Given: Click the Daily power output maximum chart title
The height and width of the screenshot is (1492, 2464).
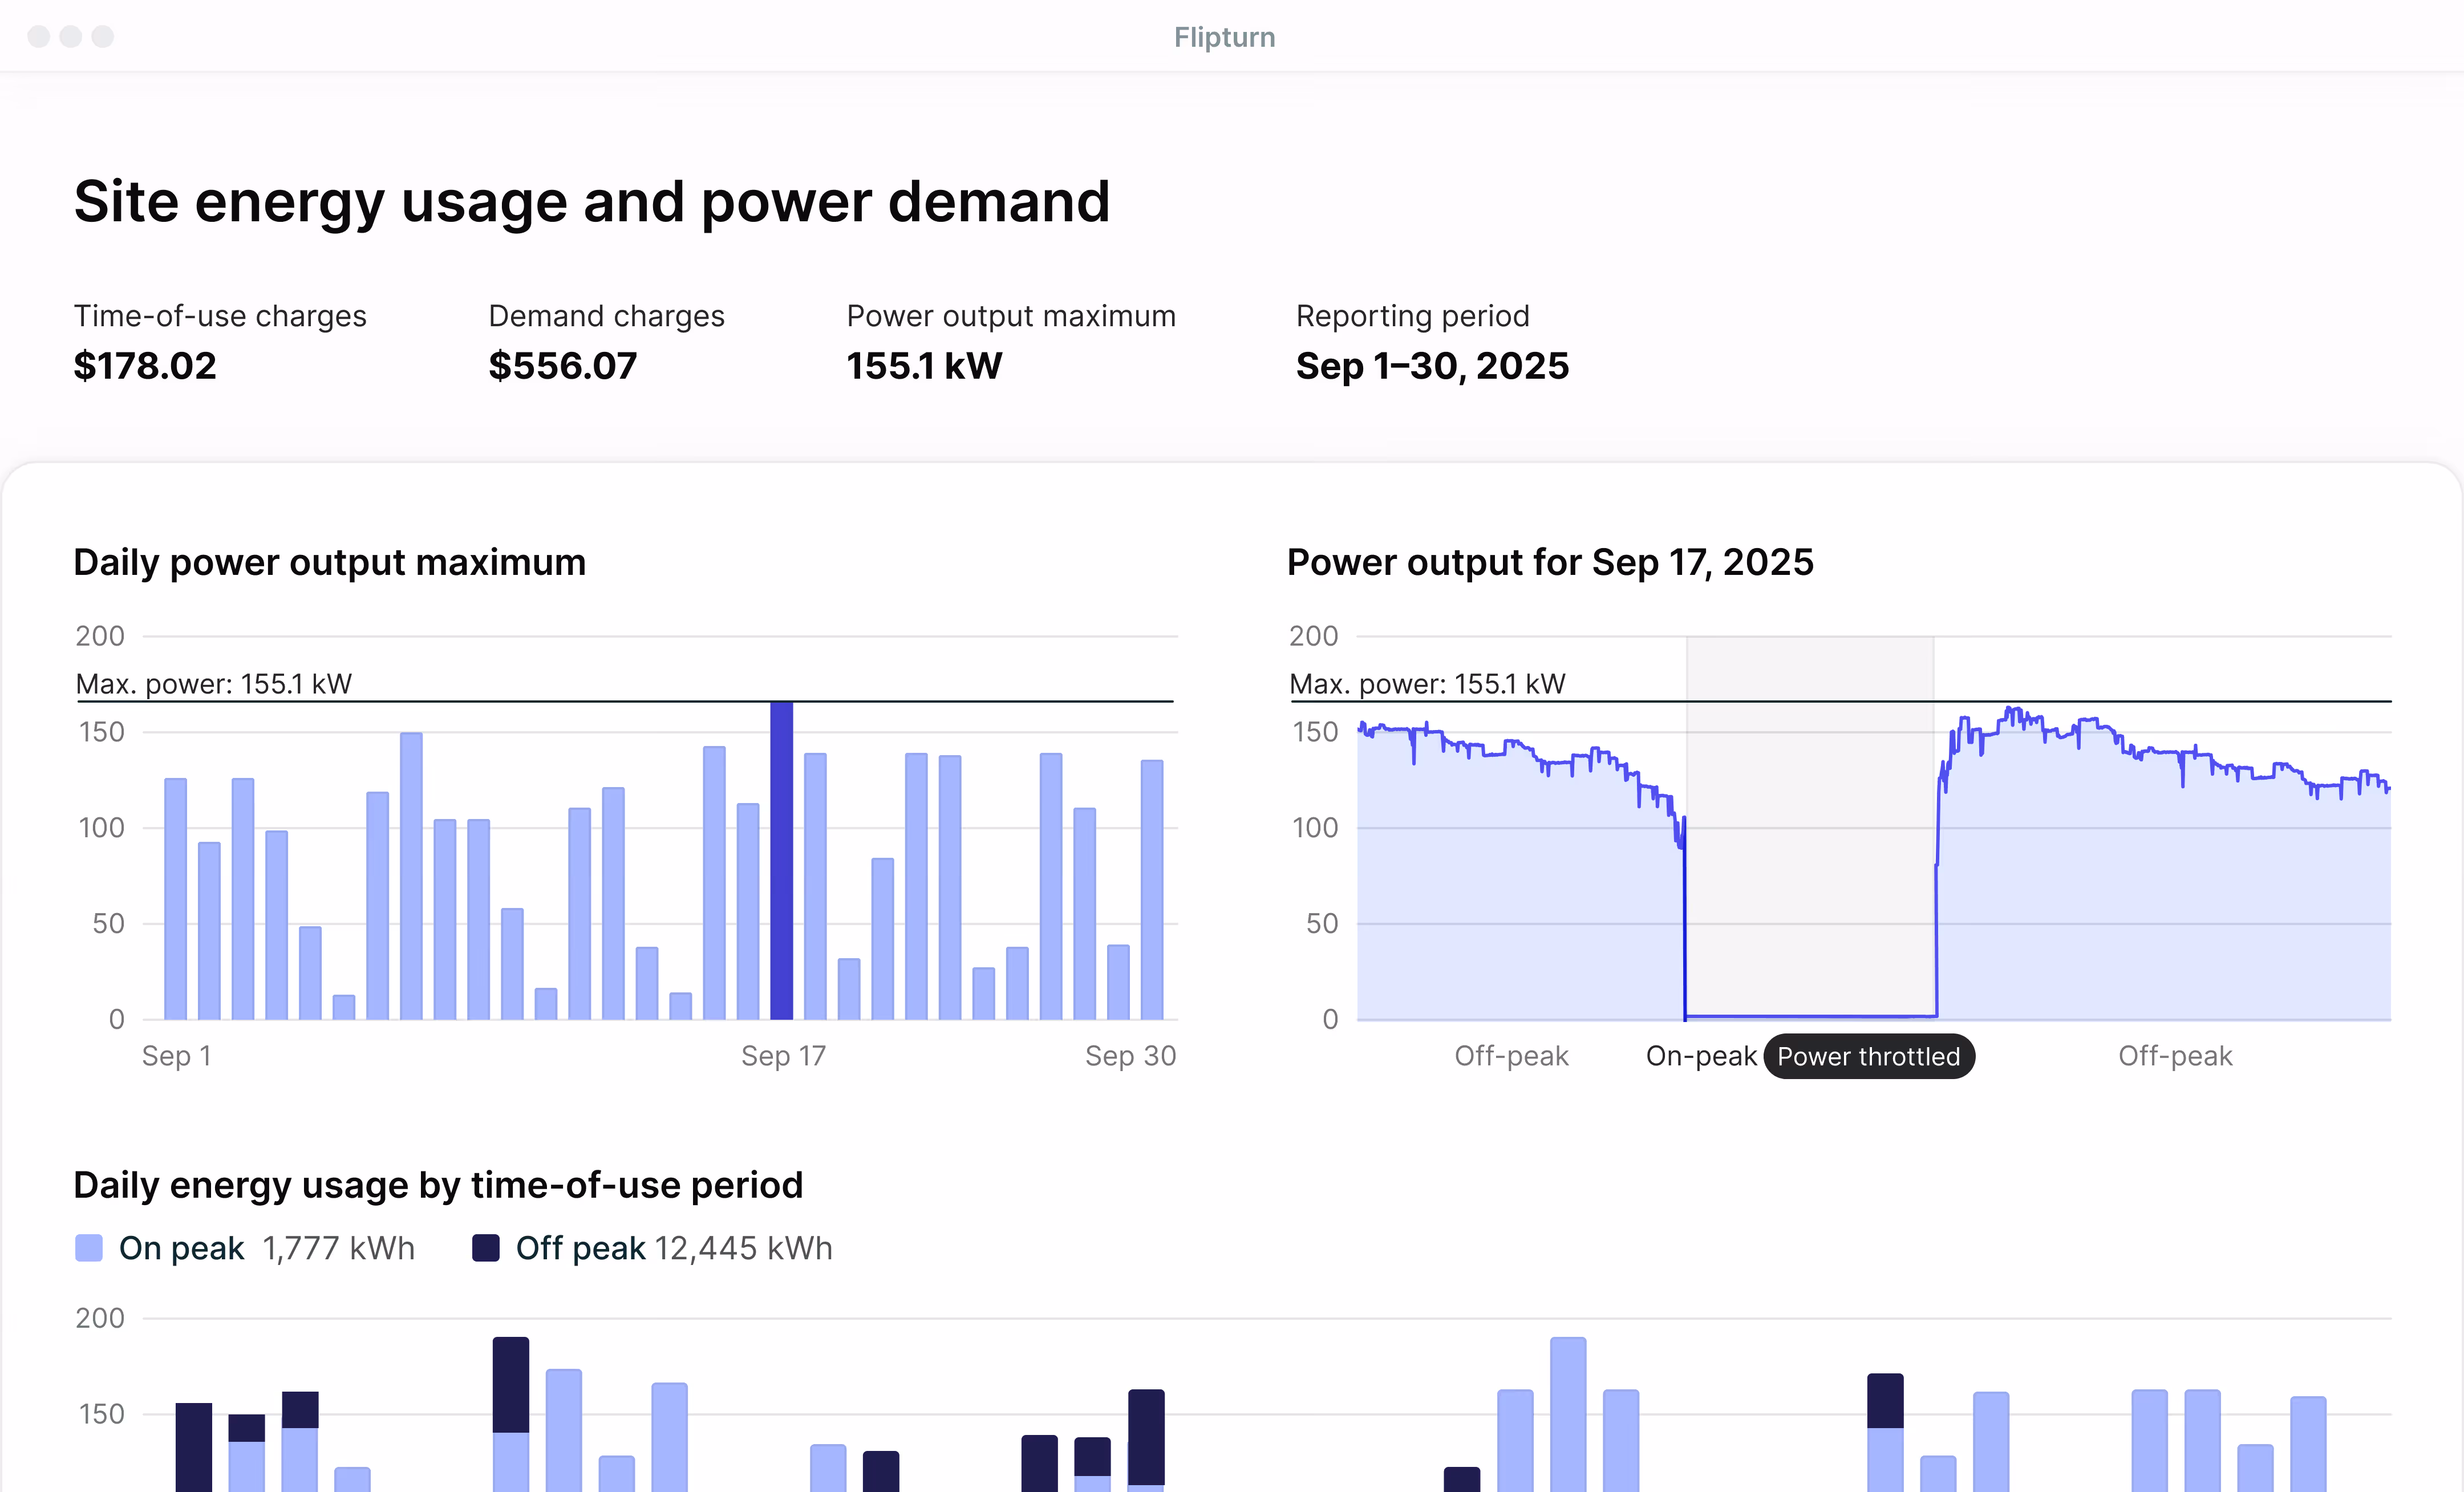Looking at the screenshot, I should 330,562.
